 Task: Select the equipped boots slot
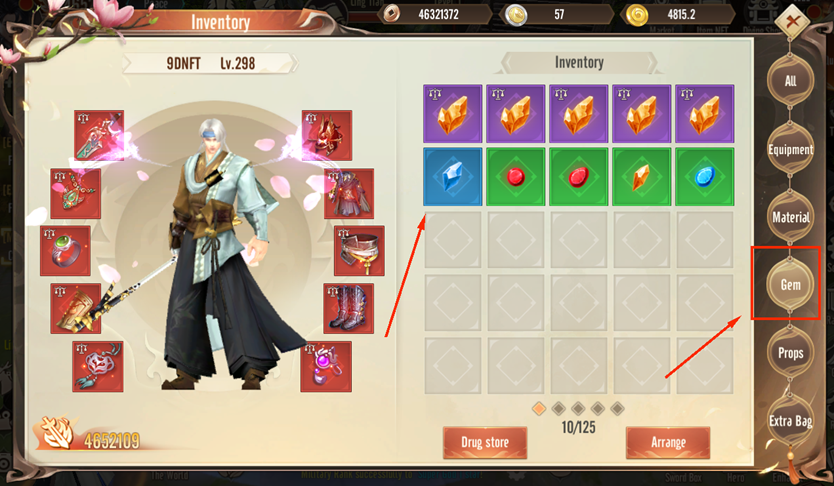348,308
